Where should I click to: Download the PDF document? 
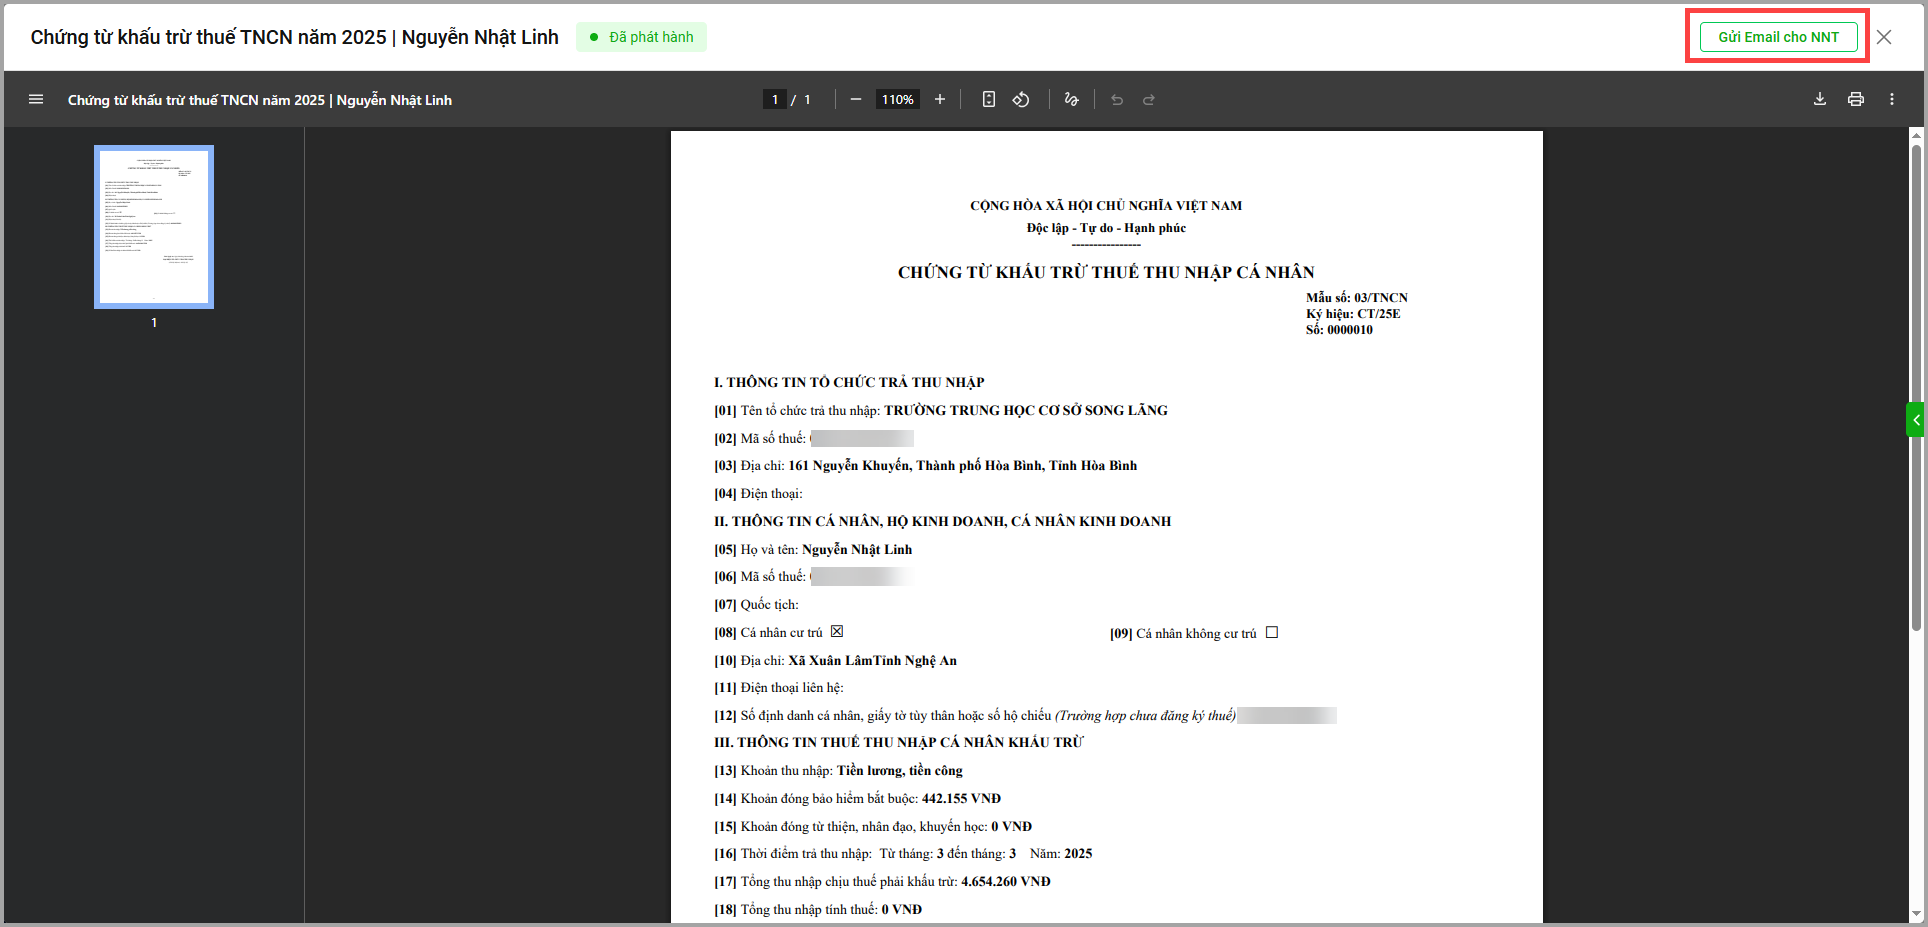[x=1820, y=99]
